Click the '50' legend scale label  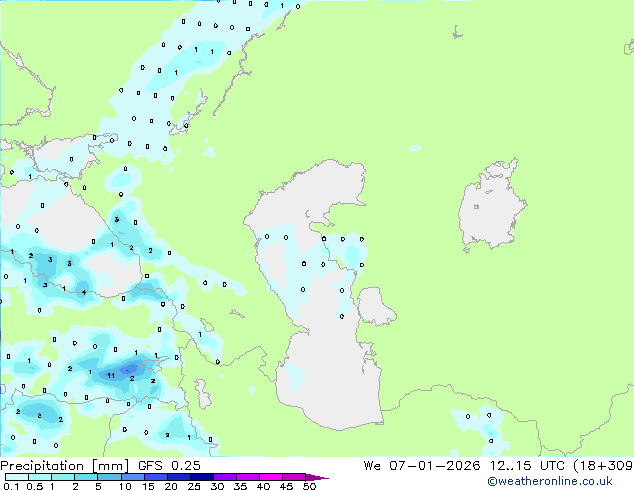click(x=309, y=486)
